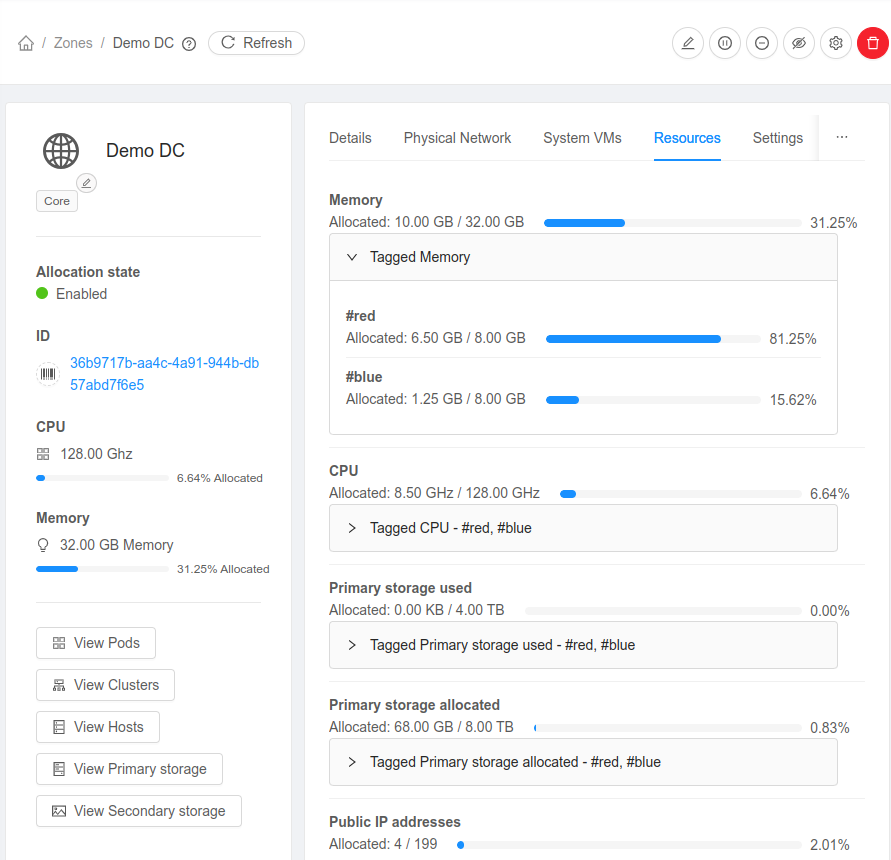This screenshot has height=860, width=891.
Task: Click small pencil icon beside globe
Action: coord(87,182)
